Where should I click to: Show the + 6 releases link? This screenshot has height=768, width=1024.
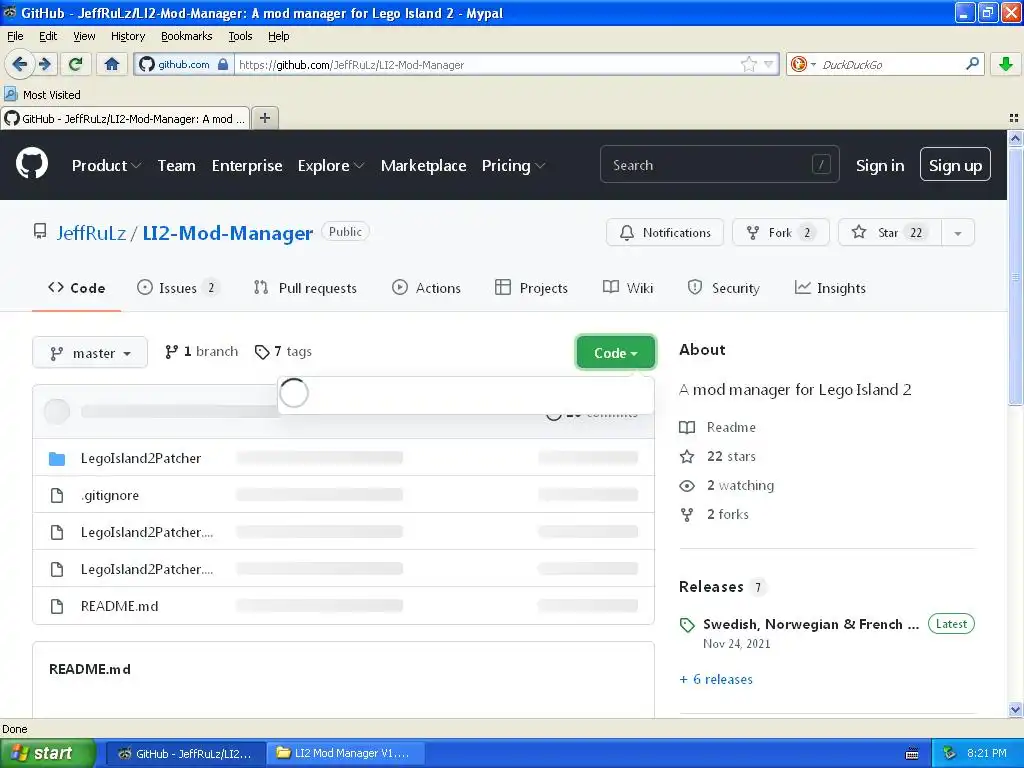716,679
